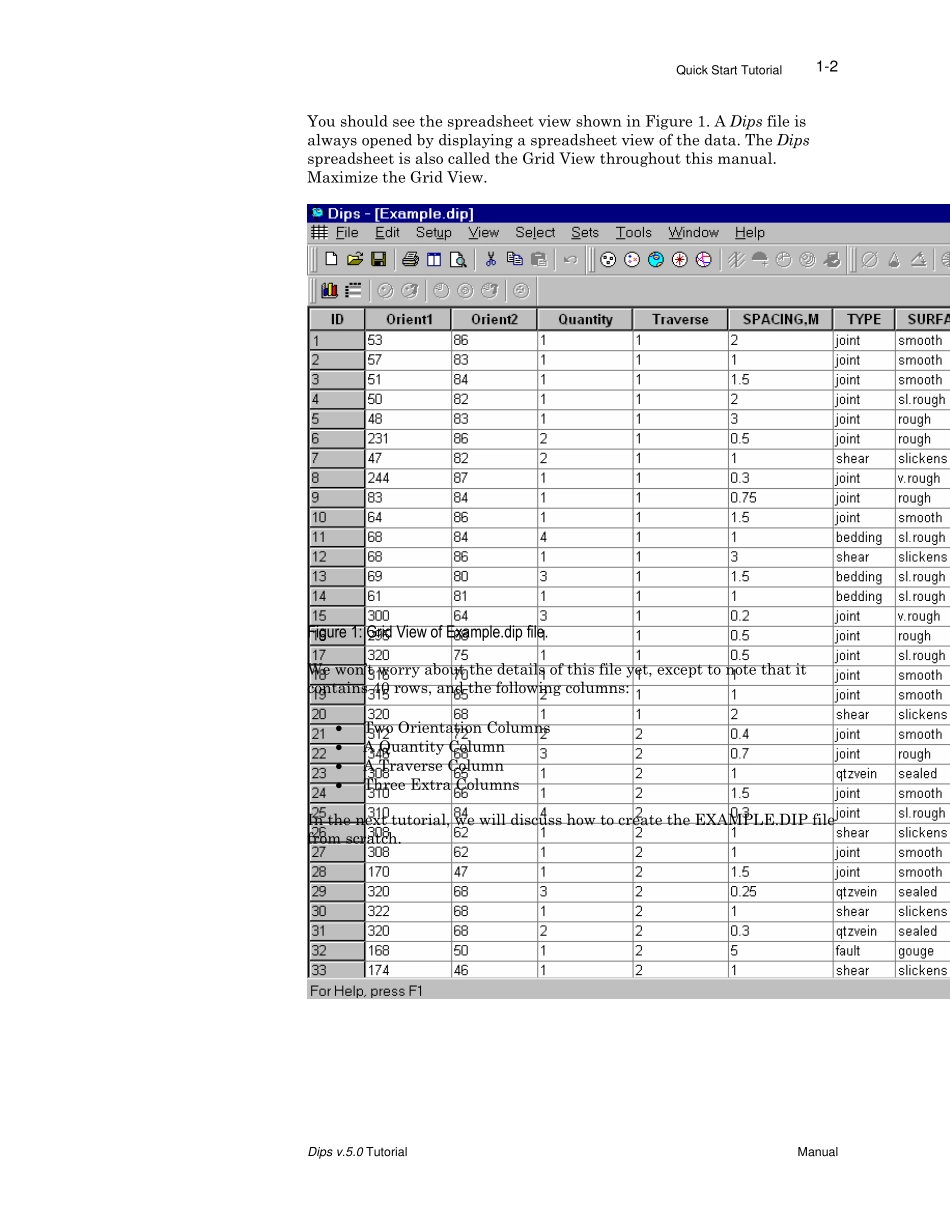Click the Orient1 cell 322 in row 30
Viewport: 950px width, 1230px height.
click(x=408, y=911)
